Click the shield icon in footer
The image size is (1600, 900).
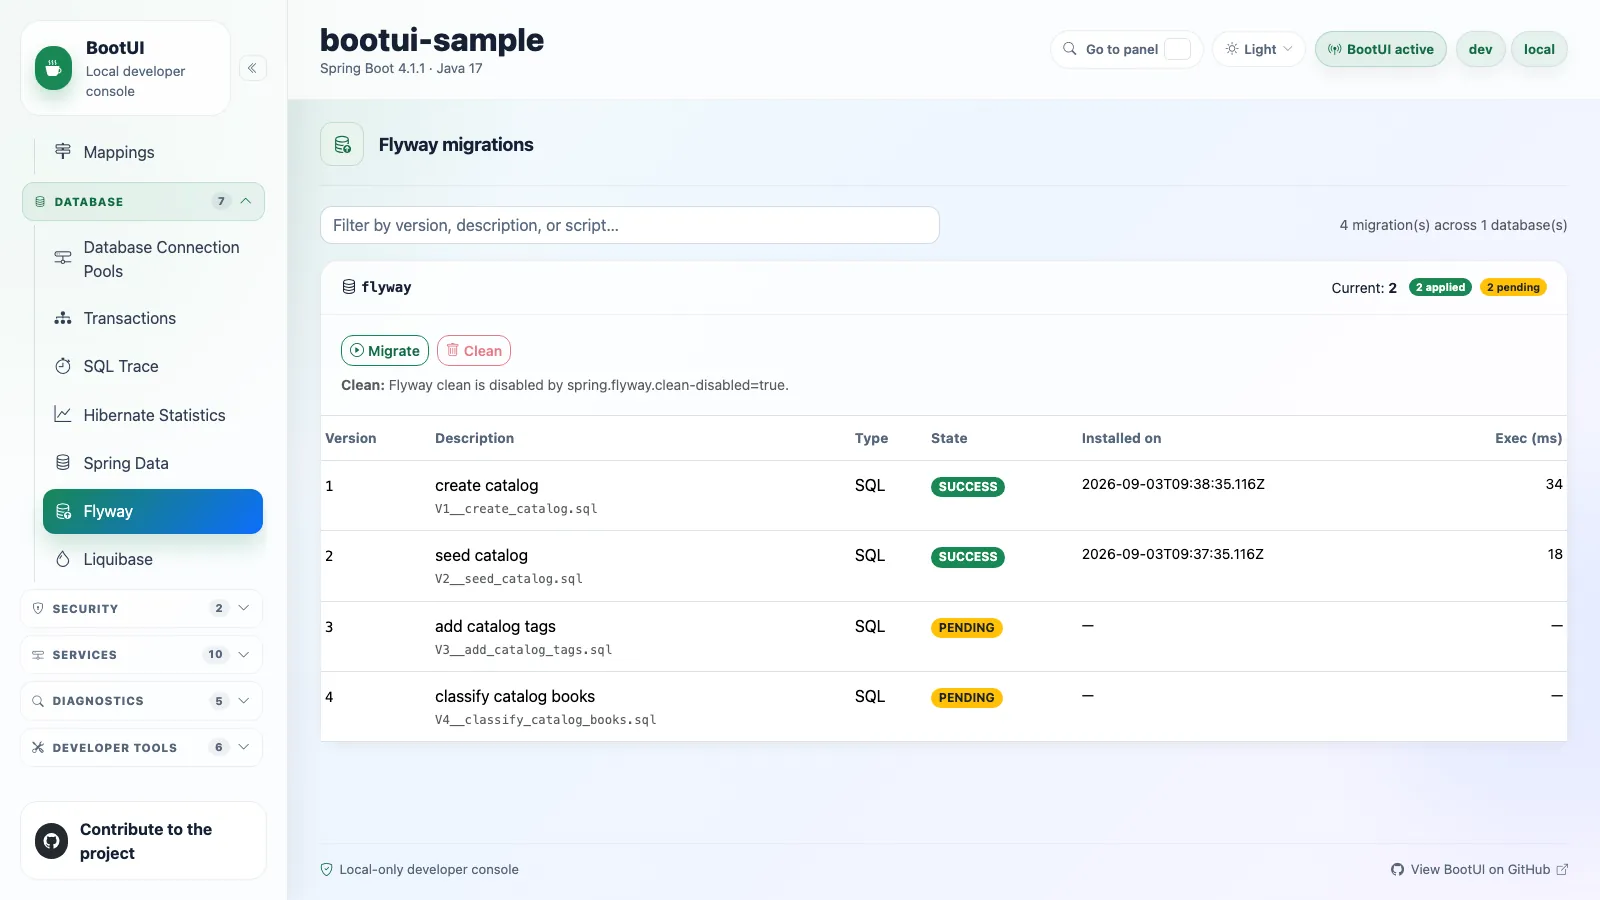coord(326,870)
